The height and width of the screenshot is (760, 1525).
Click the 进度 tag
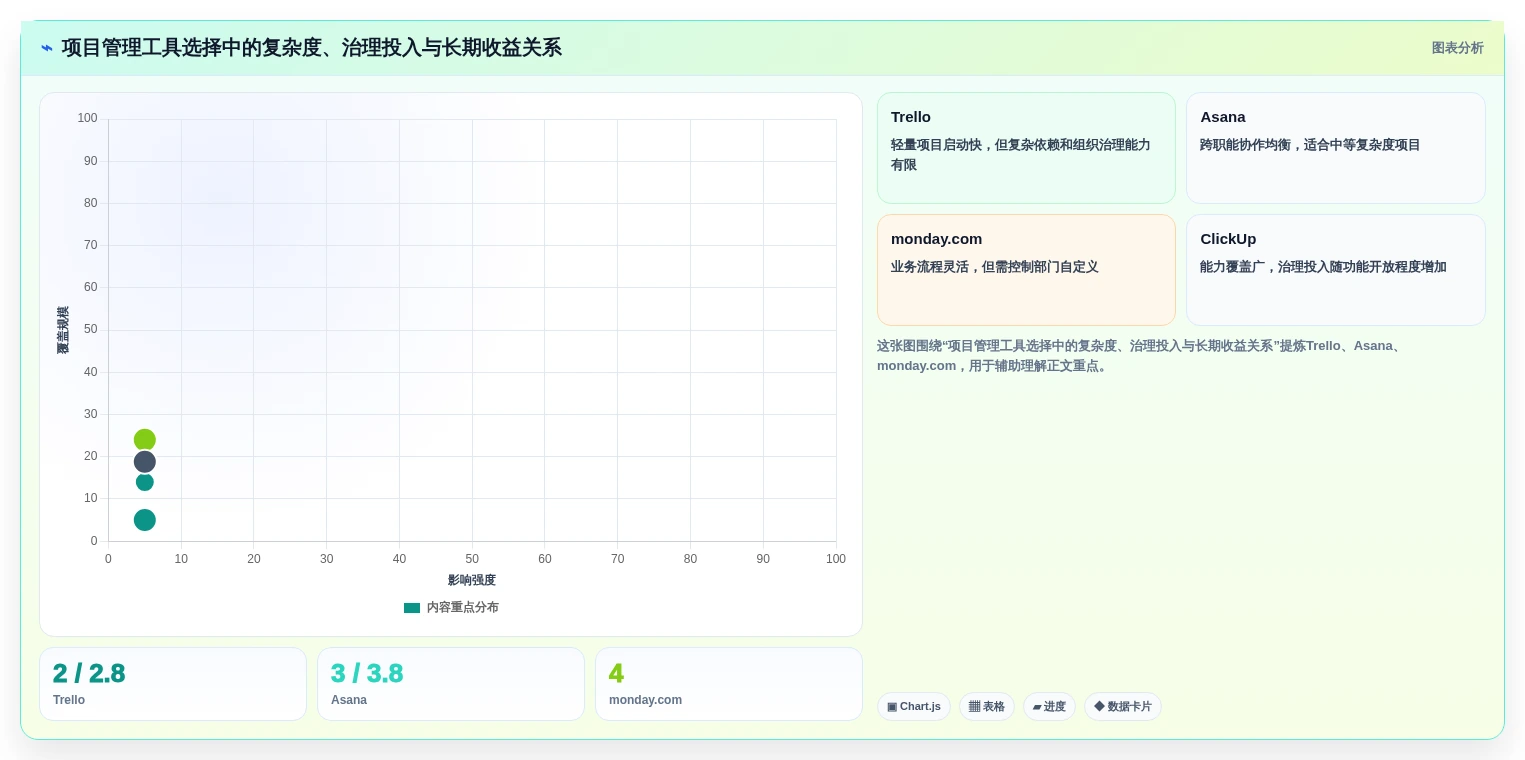click(x=1049, y=707)
